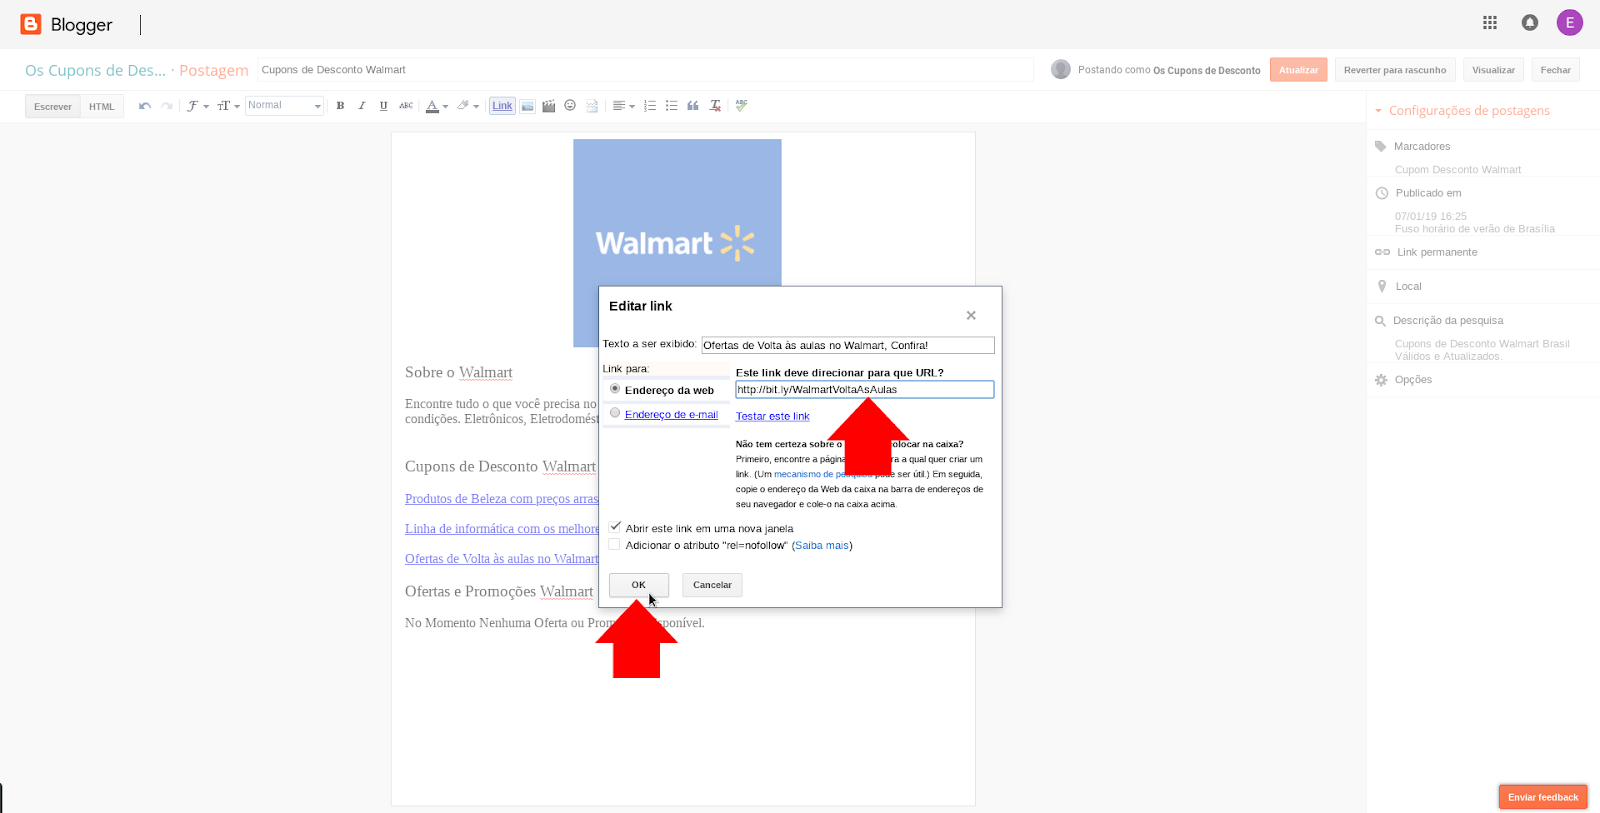Click the Visualizar button
This screenshot has height=813, width=1600.
tap(1493, 70)
